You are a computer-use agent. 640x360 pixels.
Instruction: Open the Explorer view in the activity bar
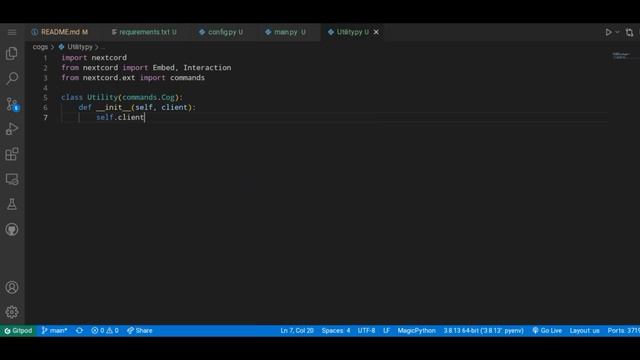(12, 53)
